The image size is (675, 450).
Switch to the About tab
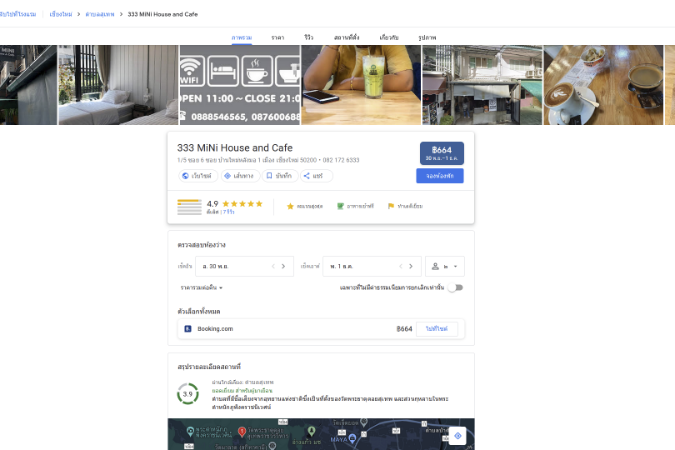(389, 37)
